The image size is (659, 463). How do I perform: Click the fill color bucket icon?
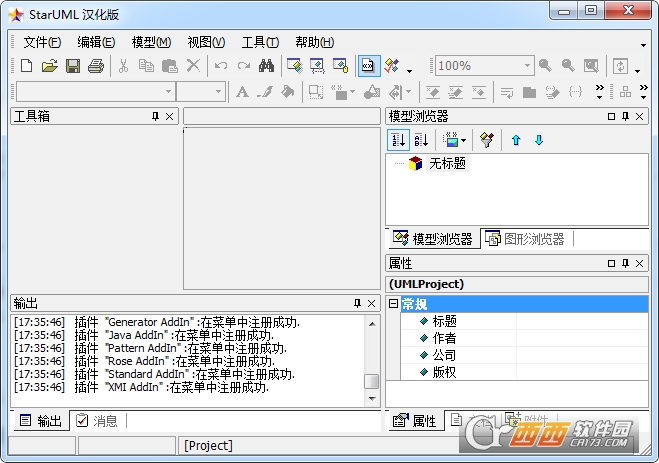point(288,92)
